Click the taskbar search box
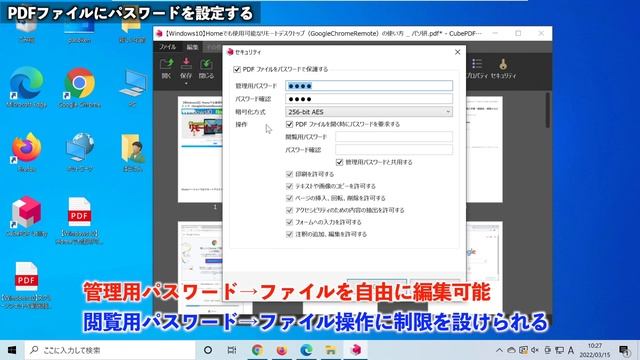 click(110, 350)
